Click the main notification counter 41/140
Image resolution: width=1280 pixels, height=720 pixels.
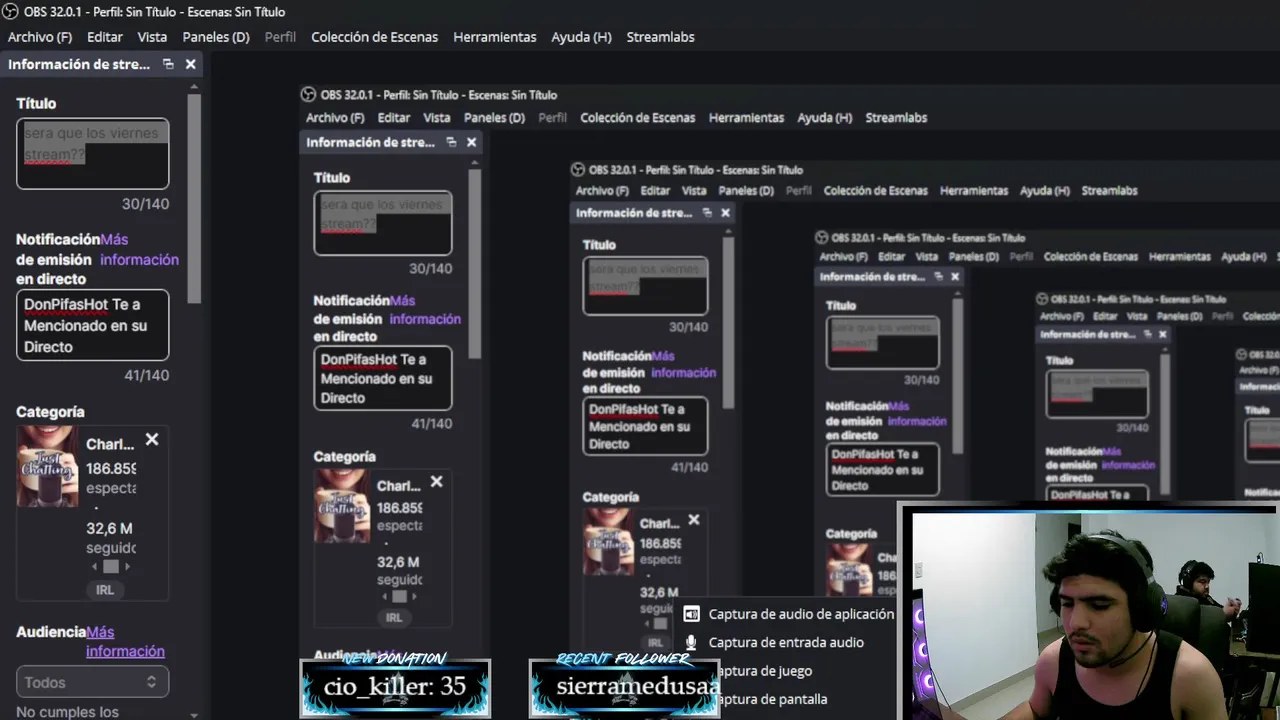tap(146, 375)
